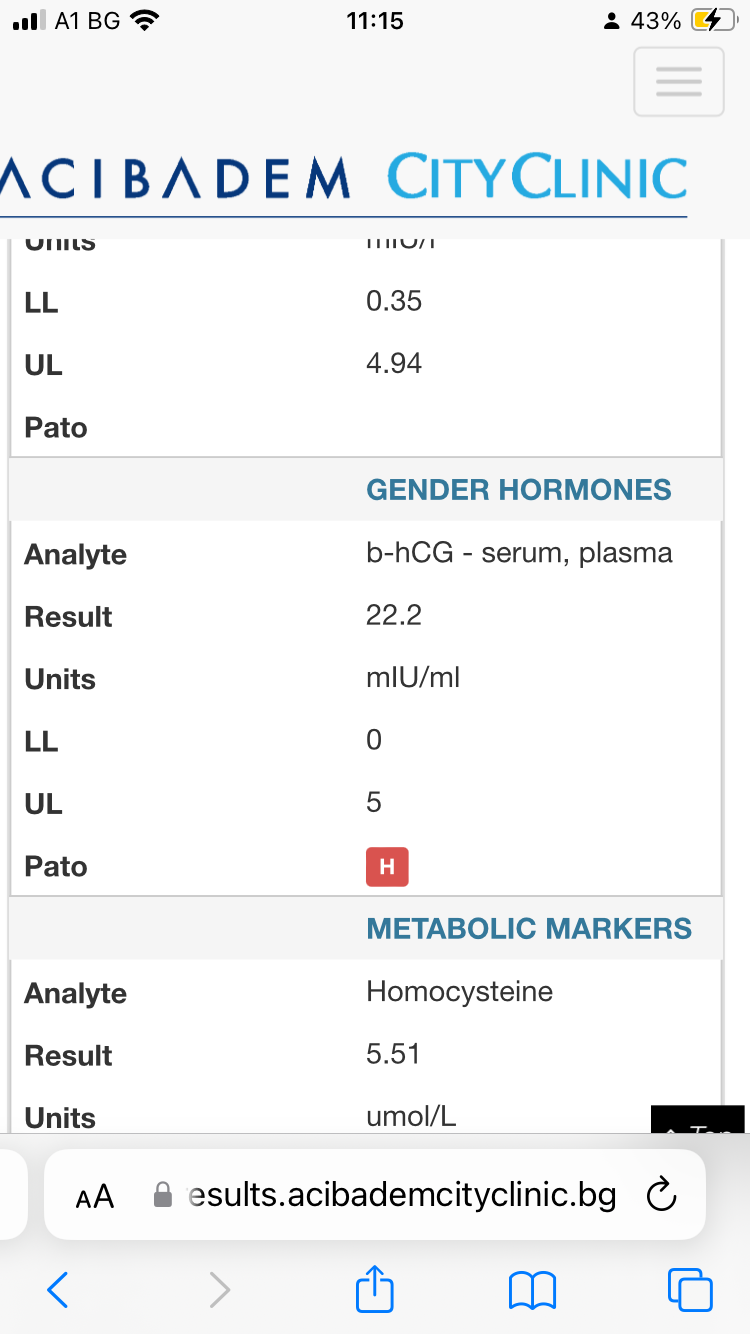
Task: Tap the Homocysteine analyte name
Action: pos(459,991)
